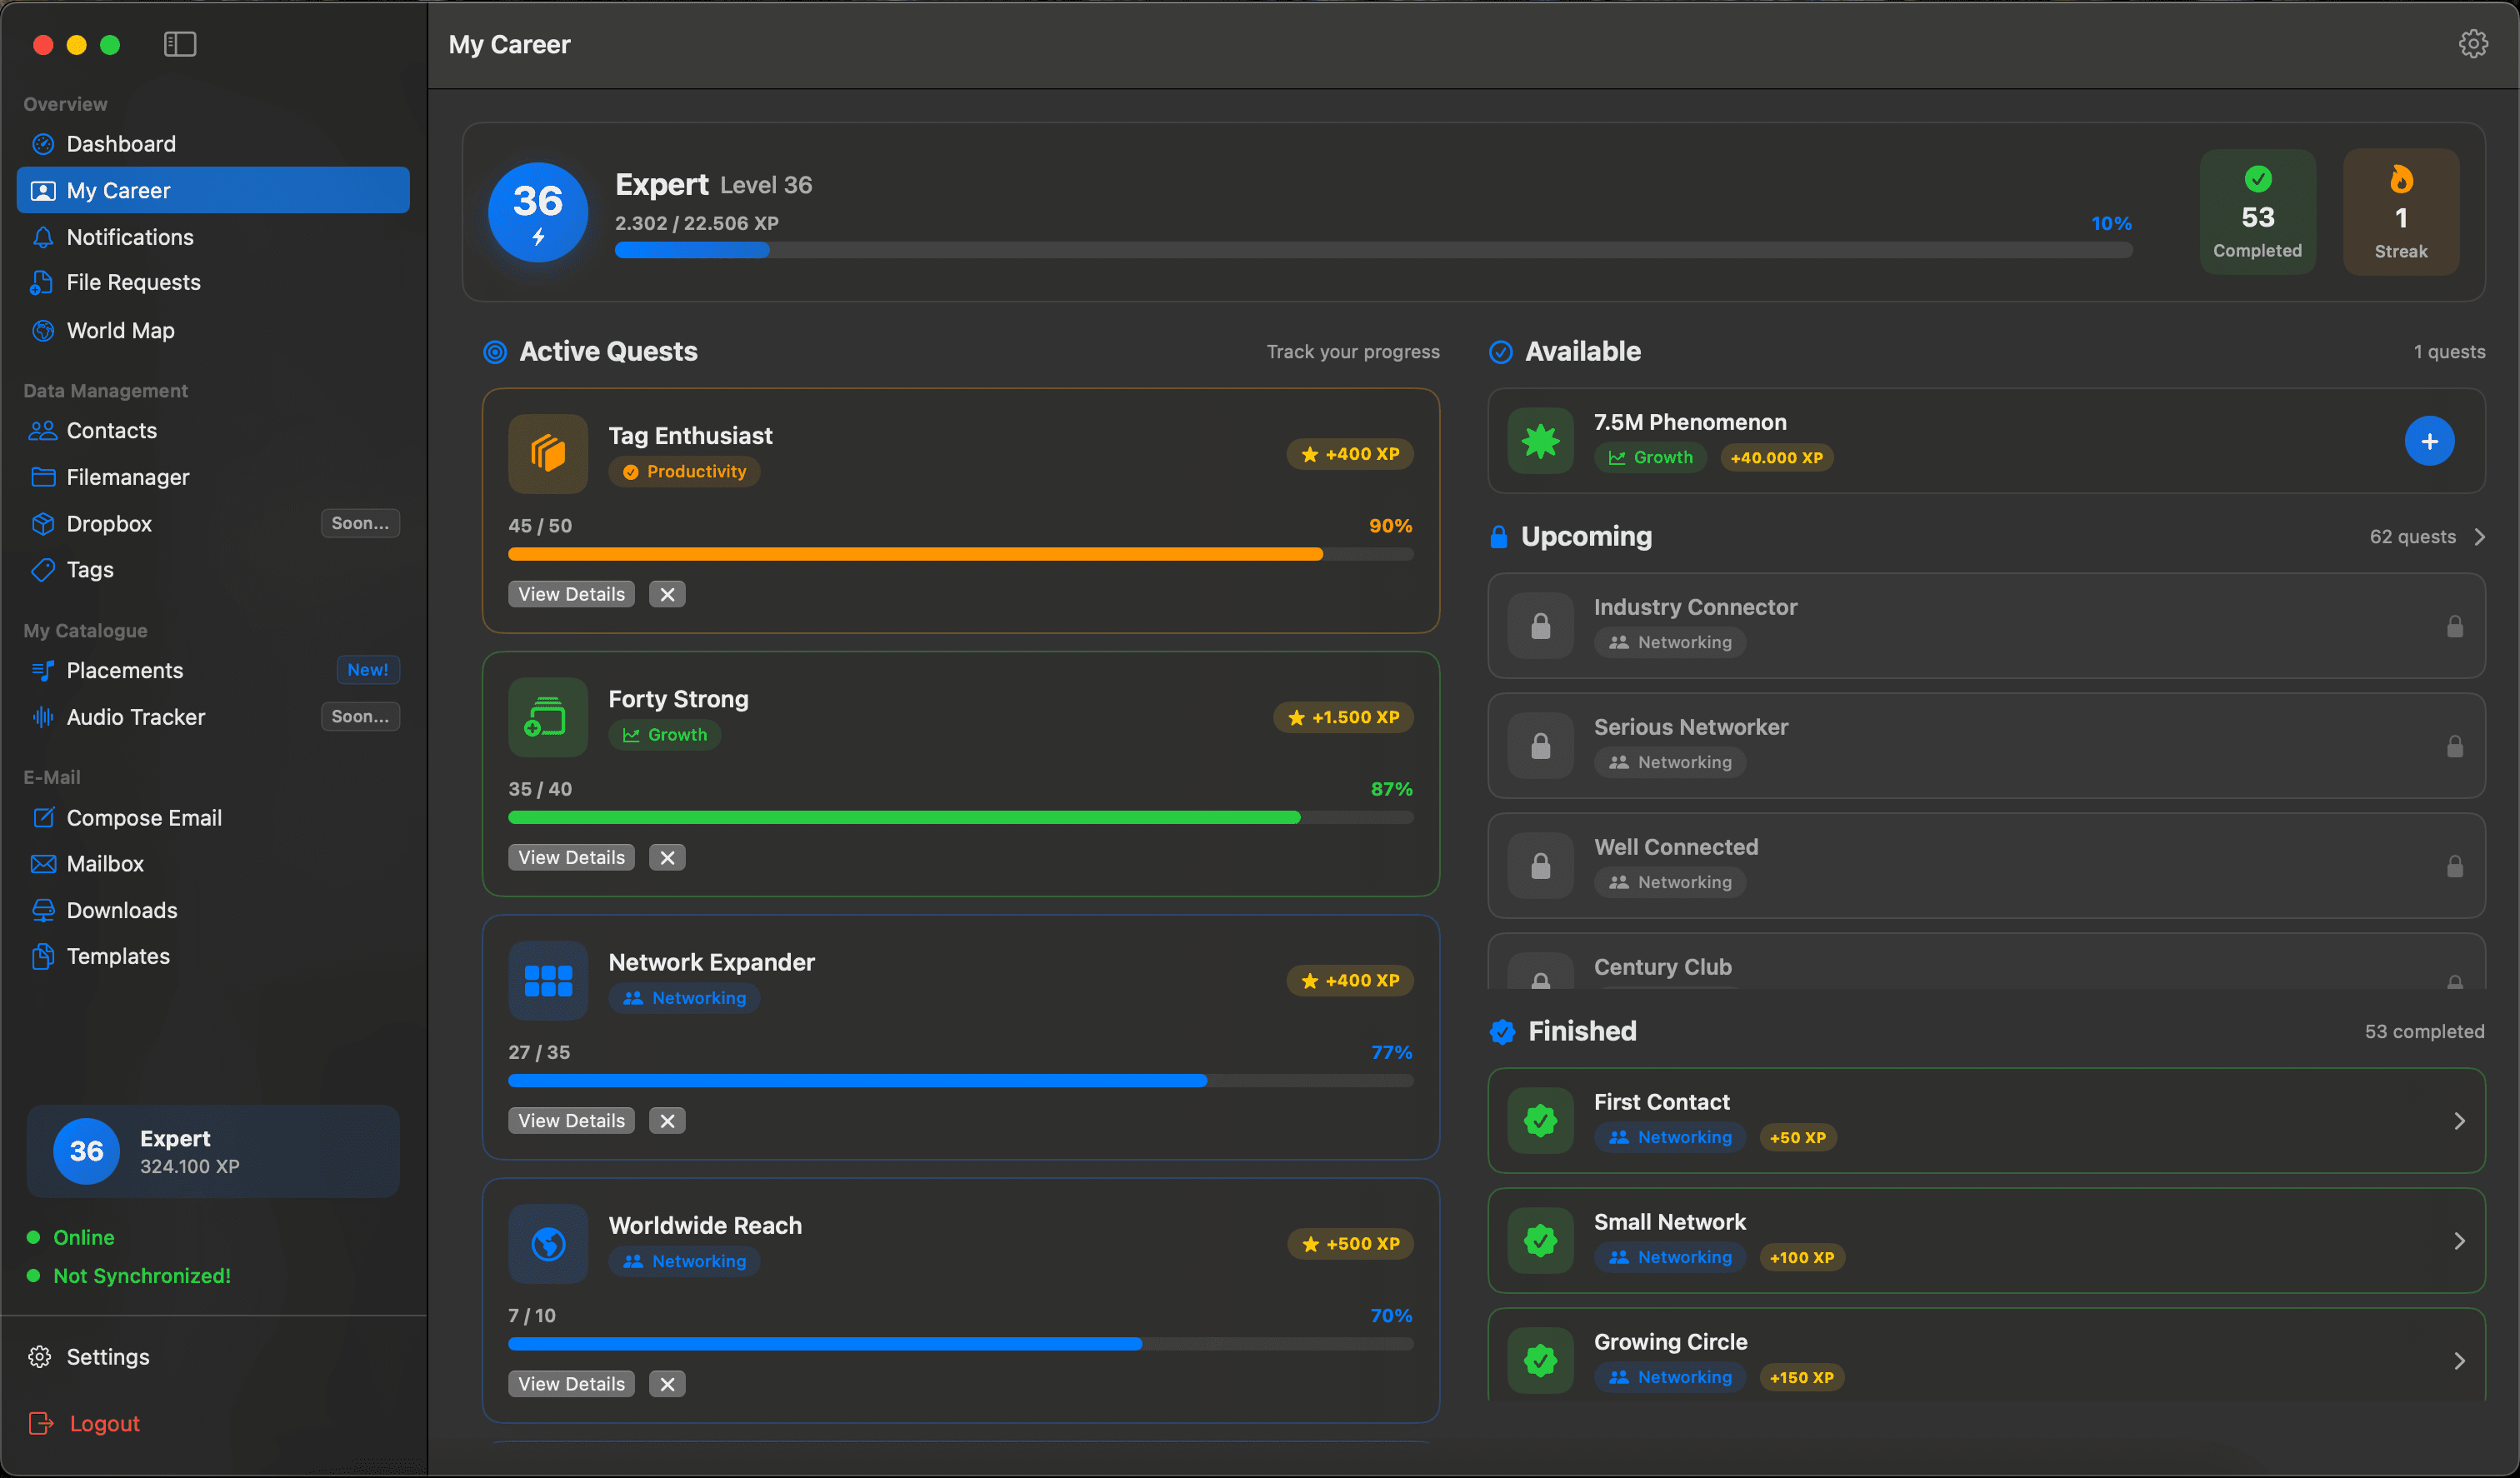Expand the Growing Circle quest details
This screenshot has height=1478, width=2520.
(x=2459, y=1360)
